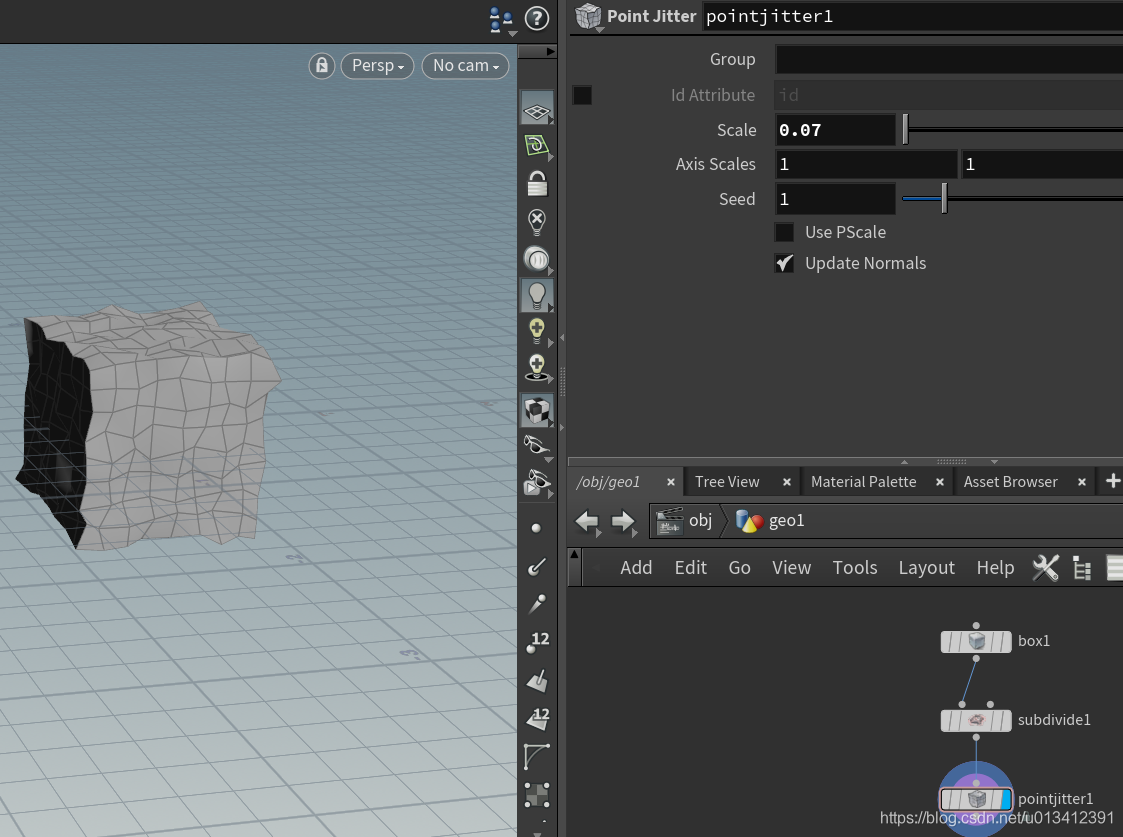Open the Go menu

[x=739, y=568]
